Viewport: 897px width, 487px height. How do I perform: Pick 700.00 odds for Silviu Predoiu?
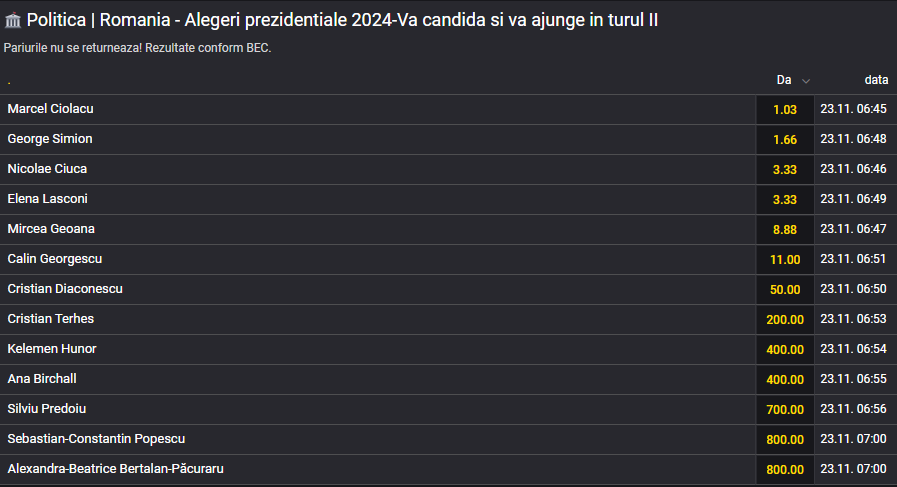[x=785, y=409]
